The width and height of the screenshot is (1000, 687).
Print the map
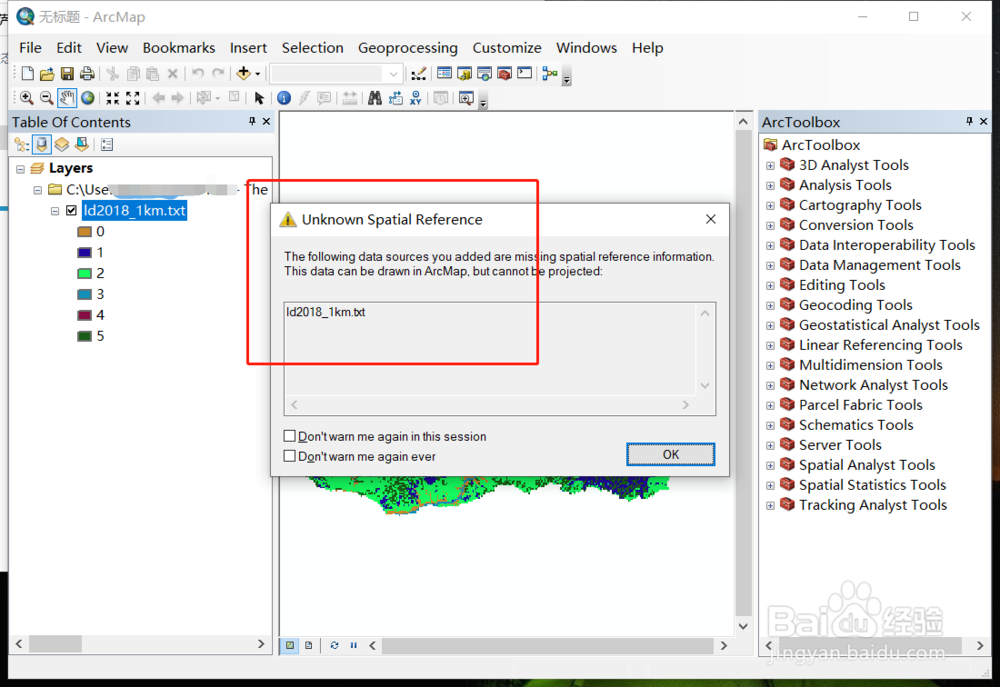pyautogui.click(x=87, y=74)
